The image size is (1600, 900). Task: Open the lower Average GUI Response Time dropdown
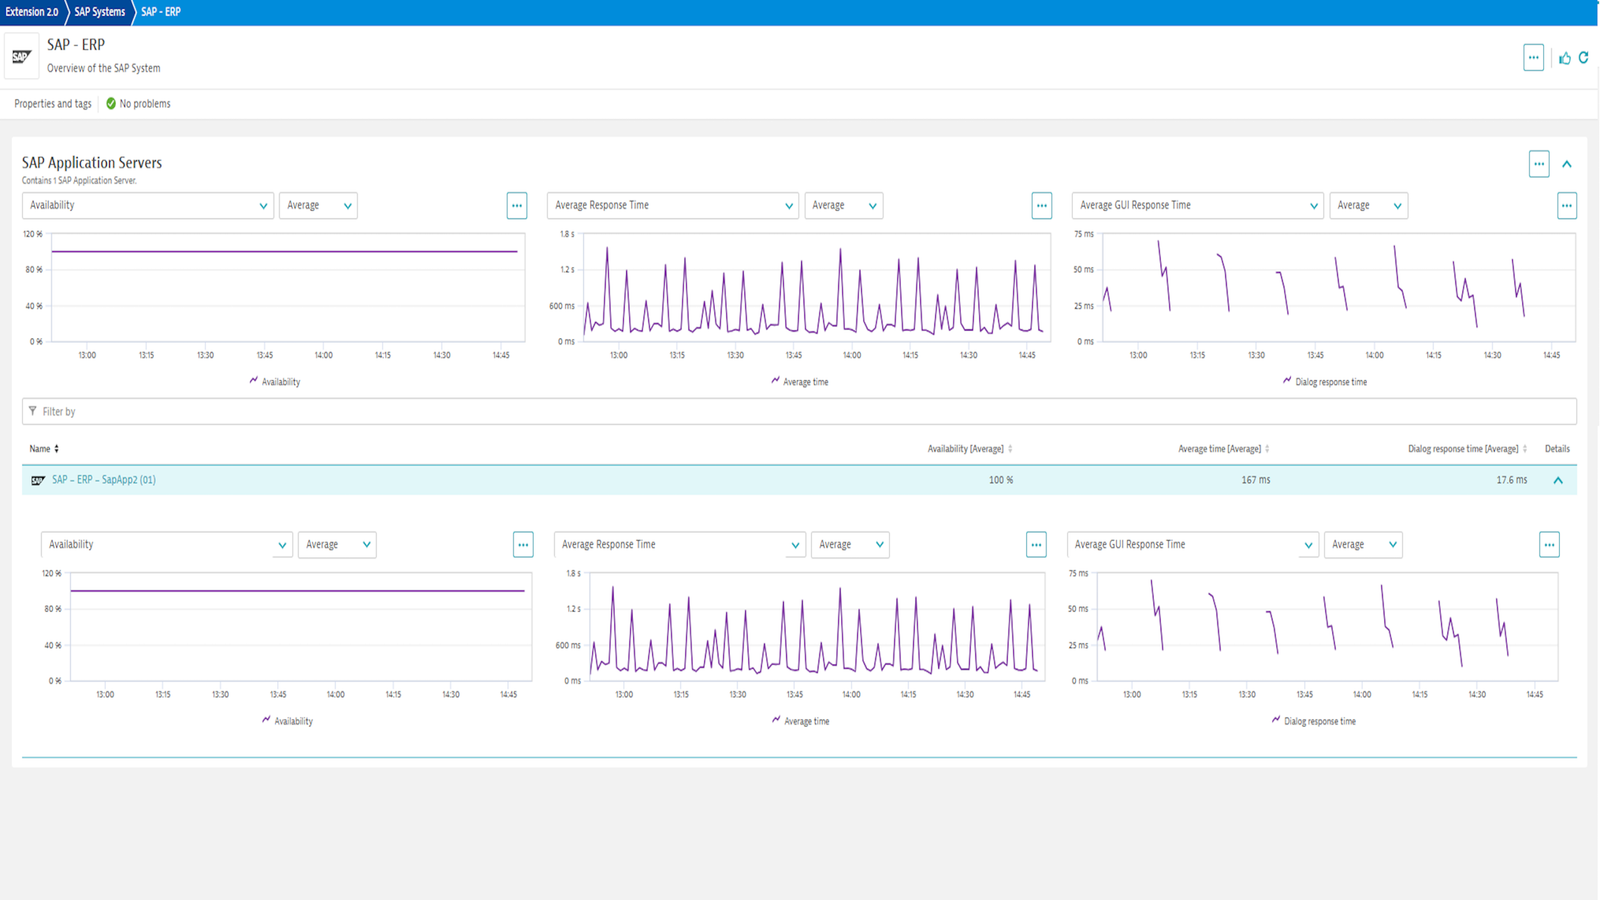(1193, 544)
